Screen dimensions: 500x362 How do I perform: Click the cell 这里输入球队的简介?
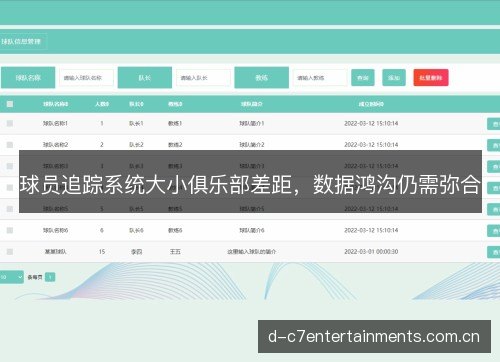[252, 252]
